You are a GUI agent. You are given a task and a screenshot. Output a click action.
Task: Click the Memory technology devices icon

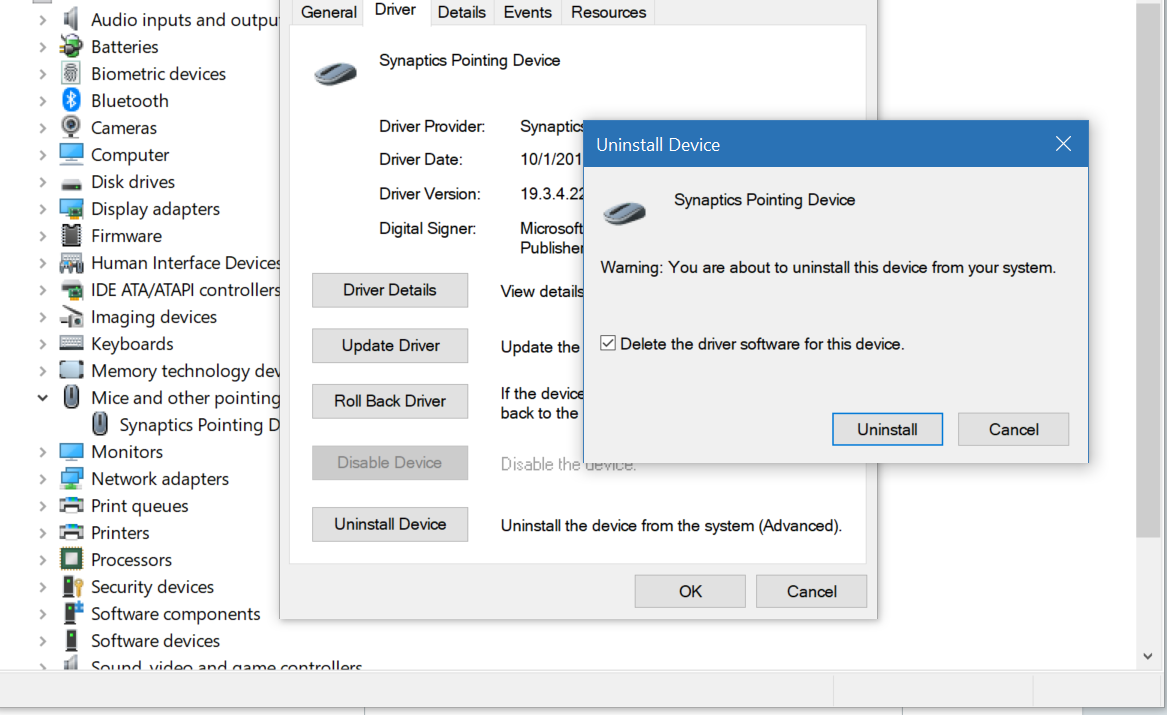click(71, 370)
